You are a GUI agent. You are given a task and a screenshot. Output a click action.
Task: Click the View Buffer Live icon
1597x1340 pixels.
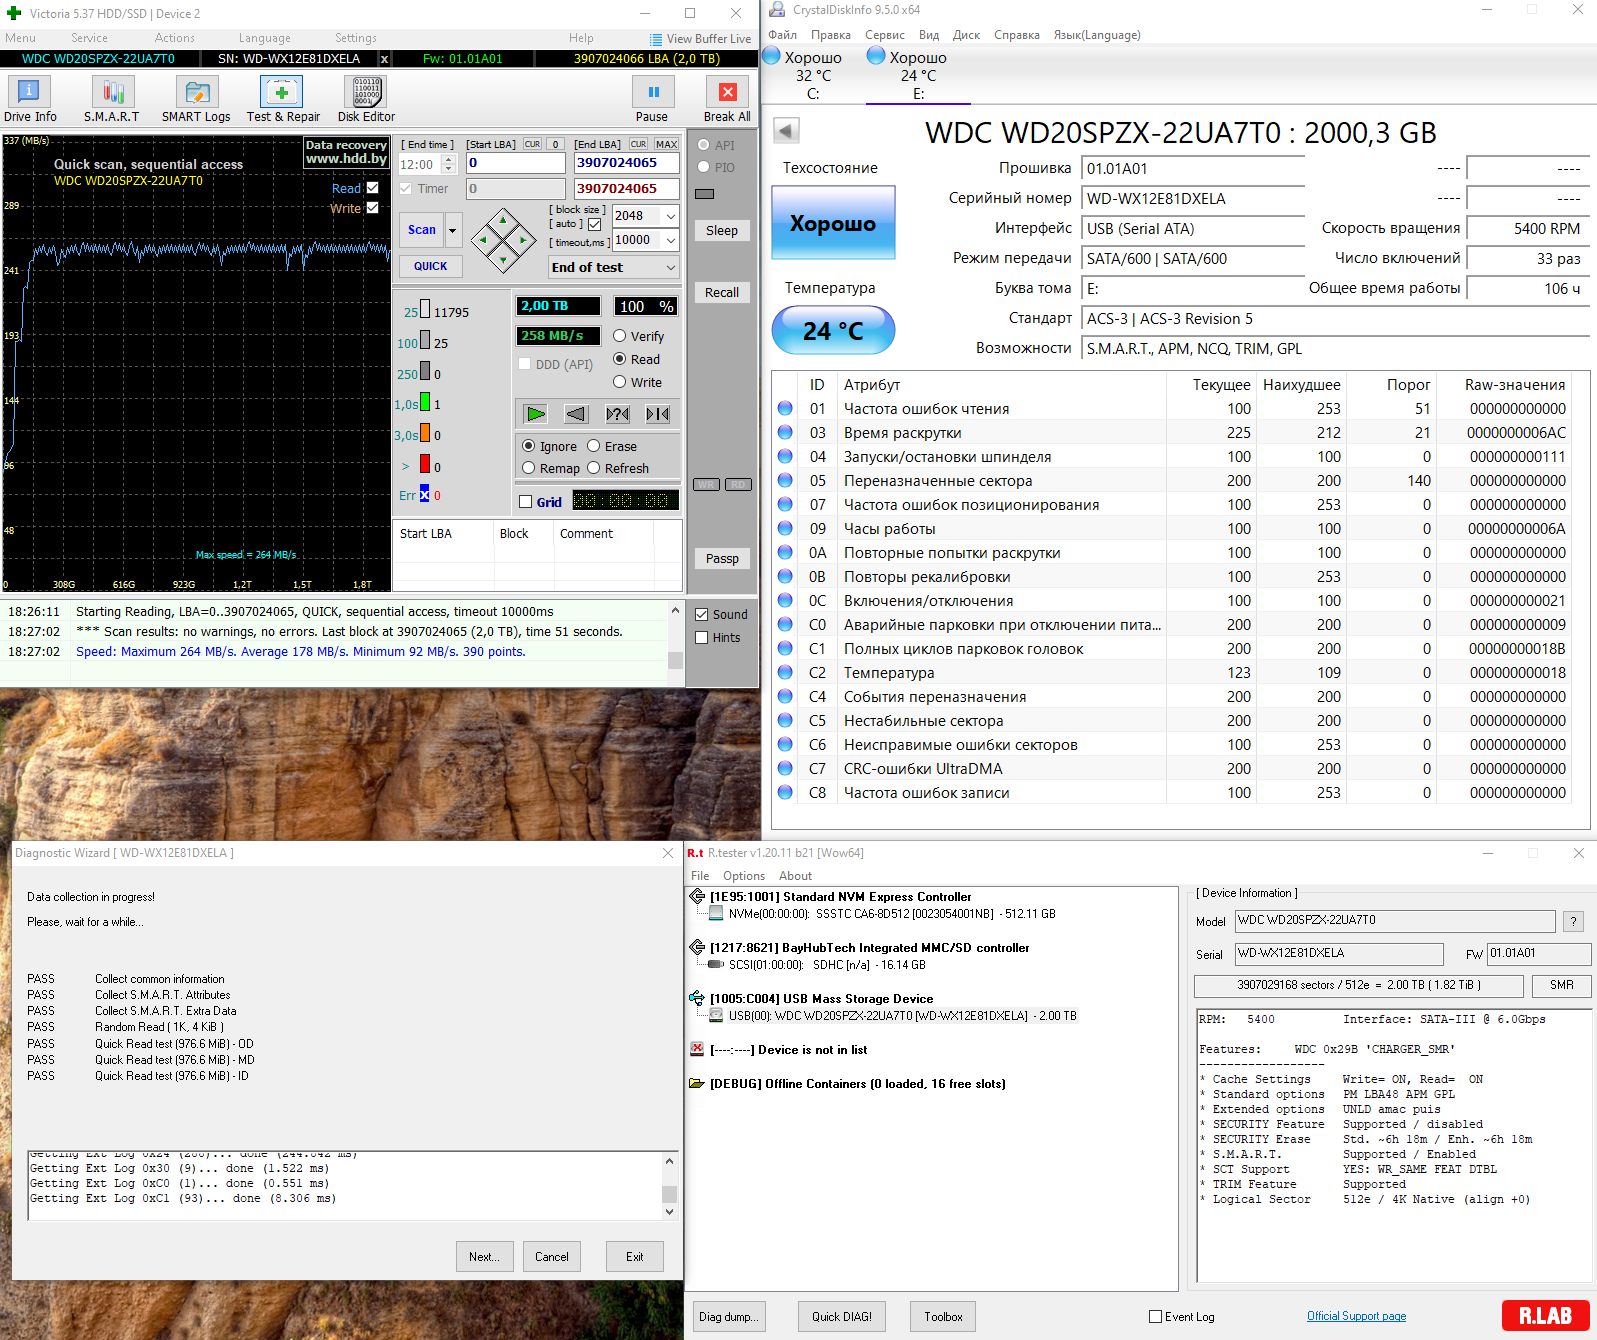[656, 39]
